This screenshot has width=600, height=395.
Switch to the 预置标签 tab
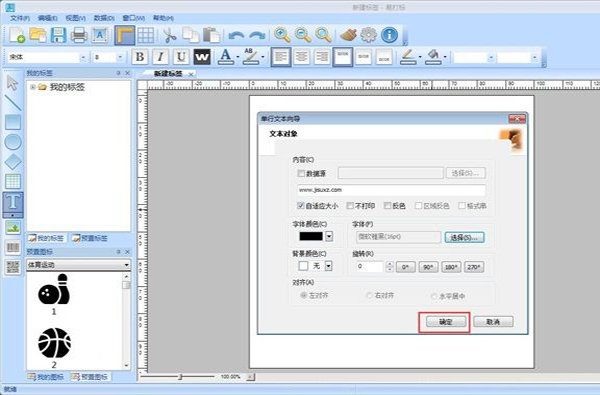pyautogui.click(x=90, y=238)
